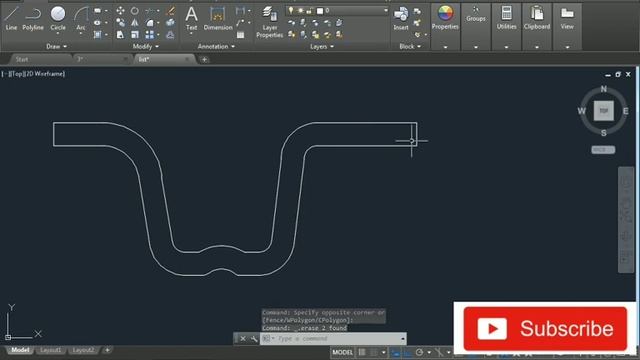Open the Utilities calculator panel

point(507,18)
